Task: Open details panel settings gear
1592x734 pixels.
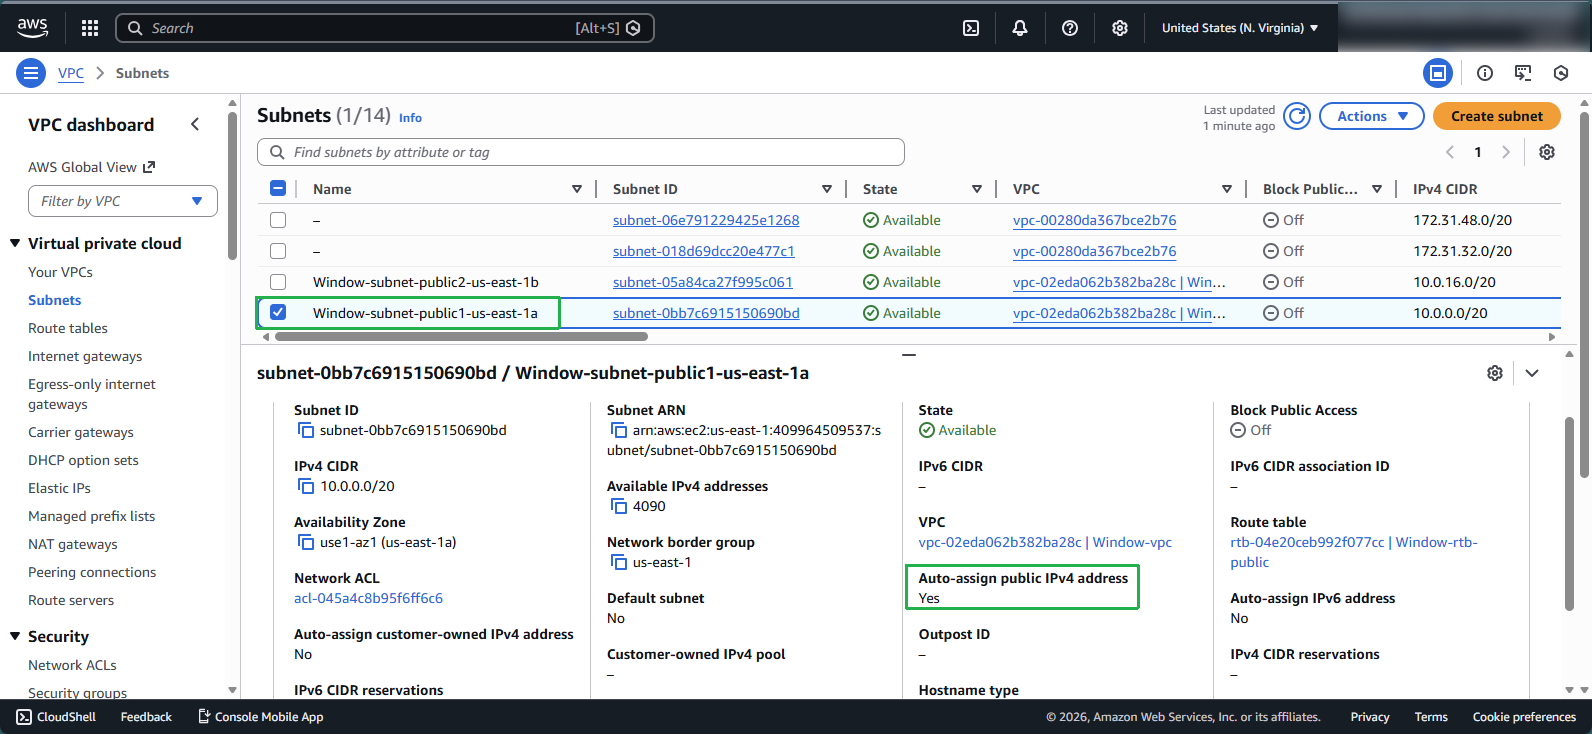Action: point(1495,373)
